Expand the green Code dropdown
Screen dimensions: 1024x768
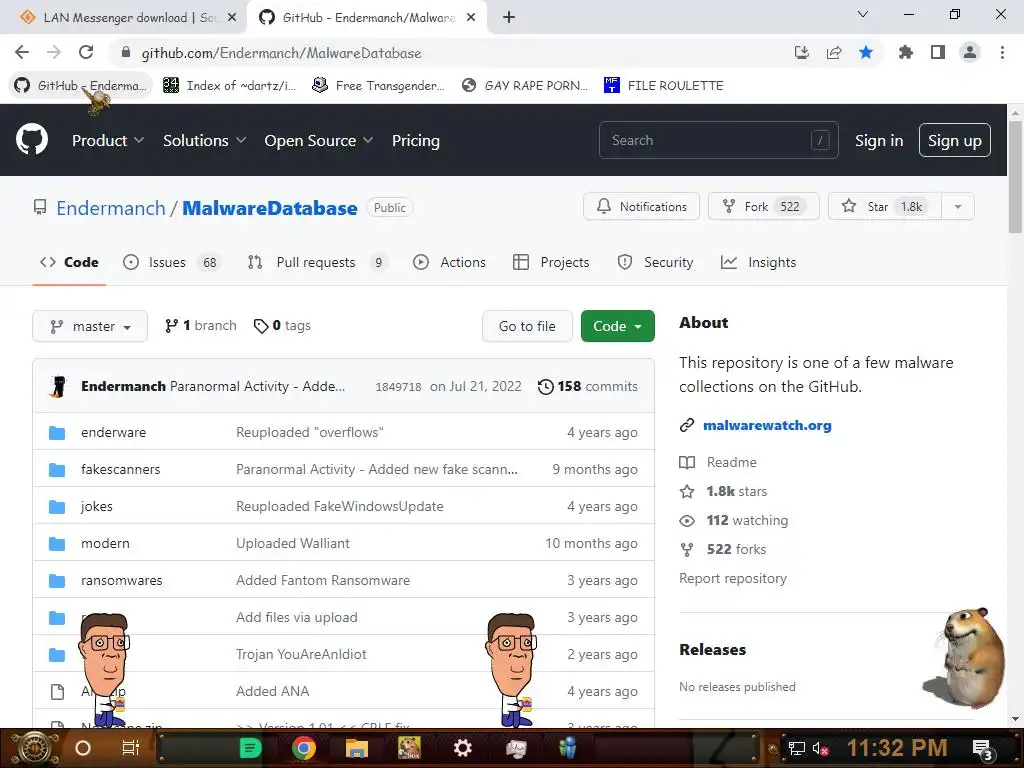tap(617, 326)
